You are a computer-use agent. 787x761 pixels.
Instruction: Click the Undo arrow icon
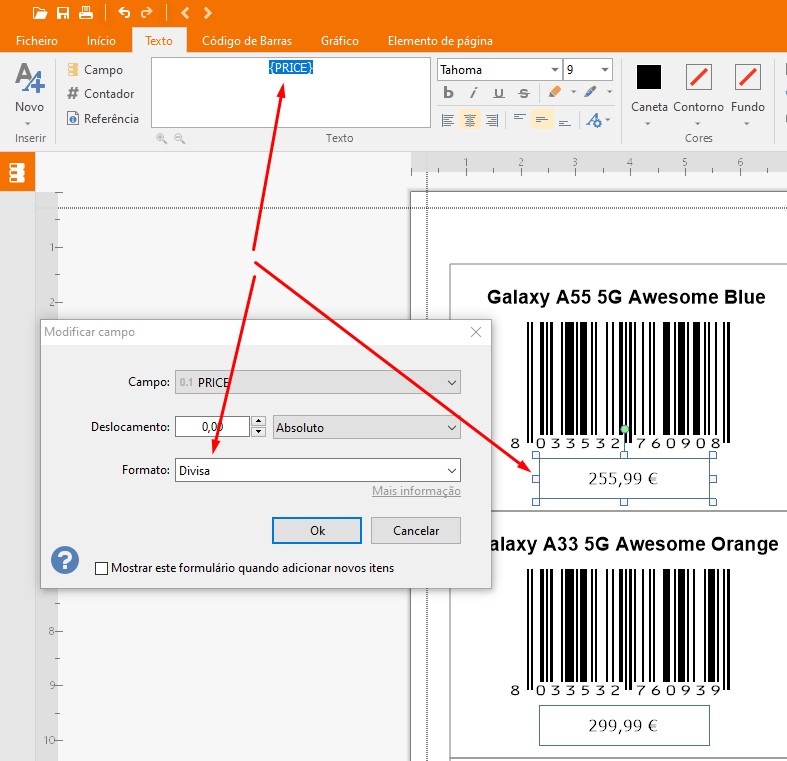pyautogui.click(x=124, y=13)
